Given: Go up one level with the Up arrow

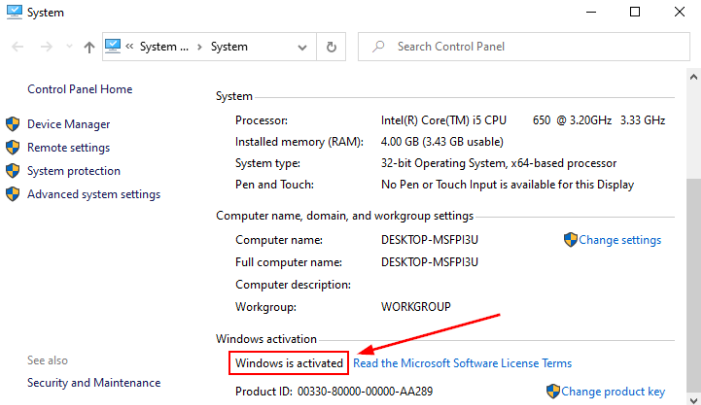Looking at the screenshot, I should [x=89, y=46].
